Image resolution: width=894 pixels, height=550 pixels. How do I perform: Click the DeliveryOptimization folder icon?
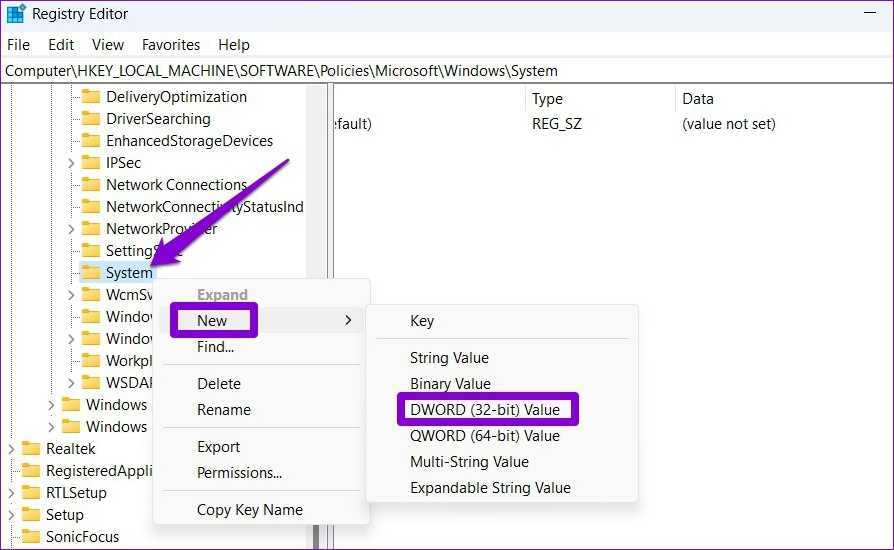[x=91, y=97]
